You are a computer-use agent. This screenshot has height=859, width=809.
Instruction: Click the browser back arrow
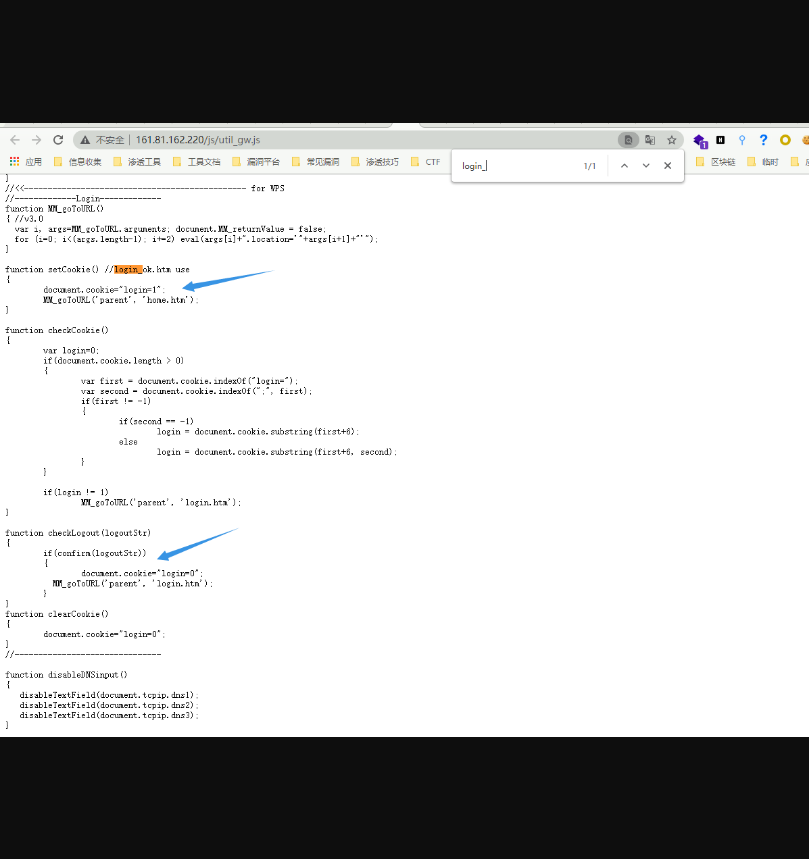(x=14, y=140)
